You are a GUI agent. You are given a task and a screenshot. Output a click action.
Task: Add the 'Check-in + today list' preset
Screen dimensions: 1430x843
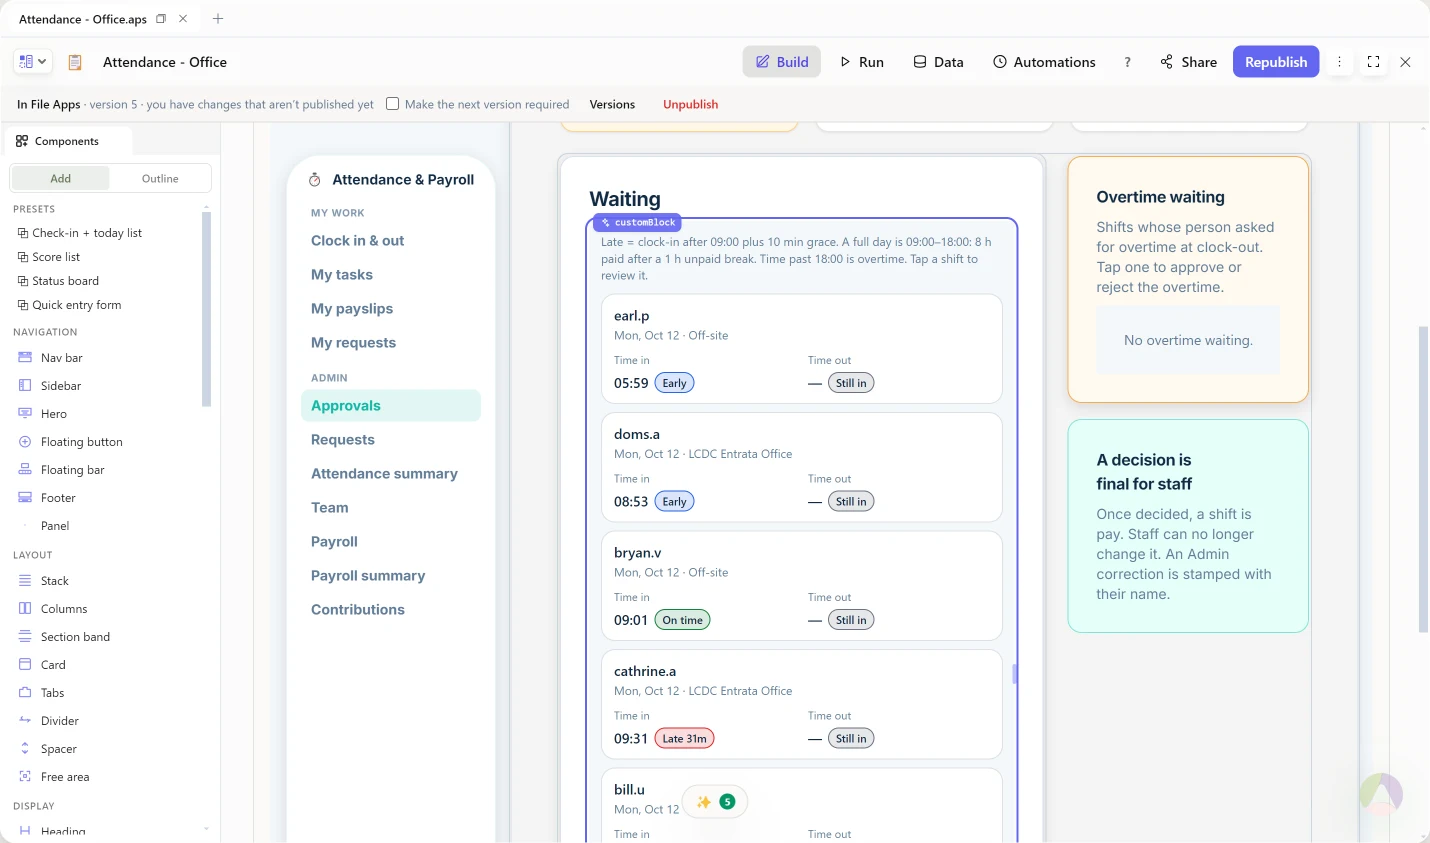[x=80, y=233]
